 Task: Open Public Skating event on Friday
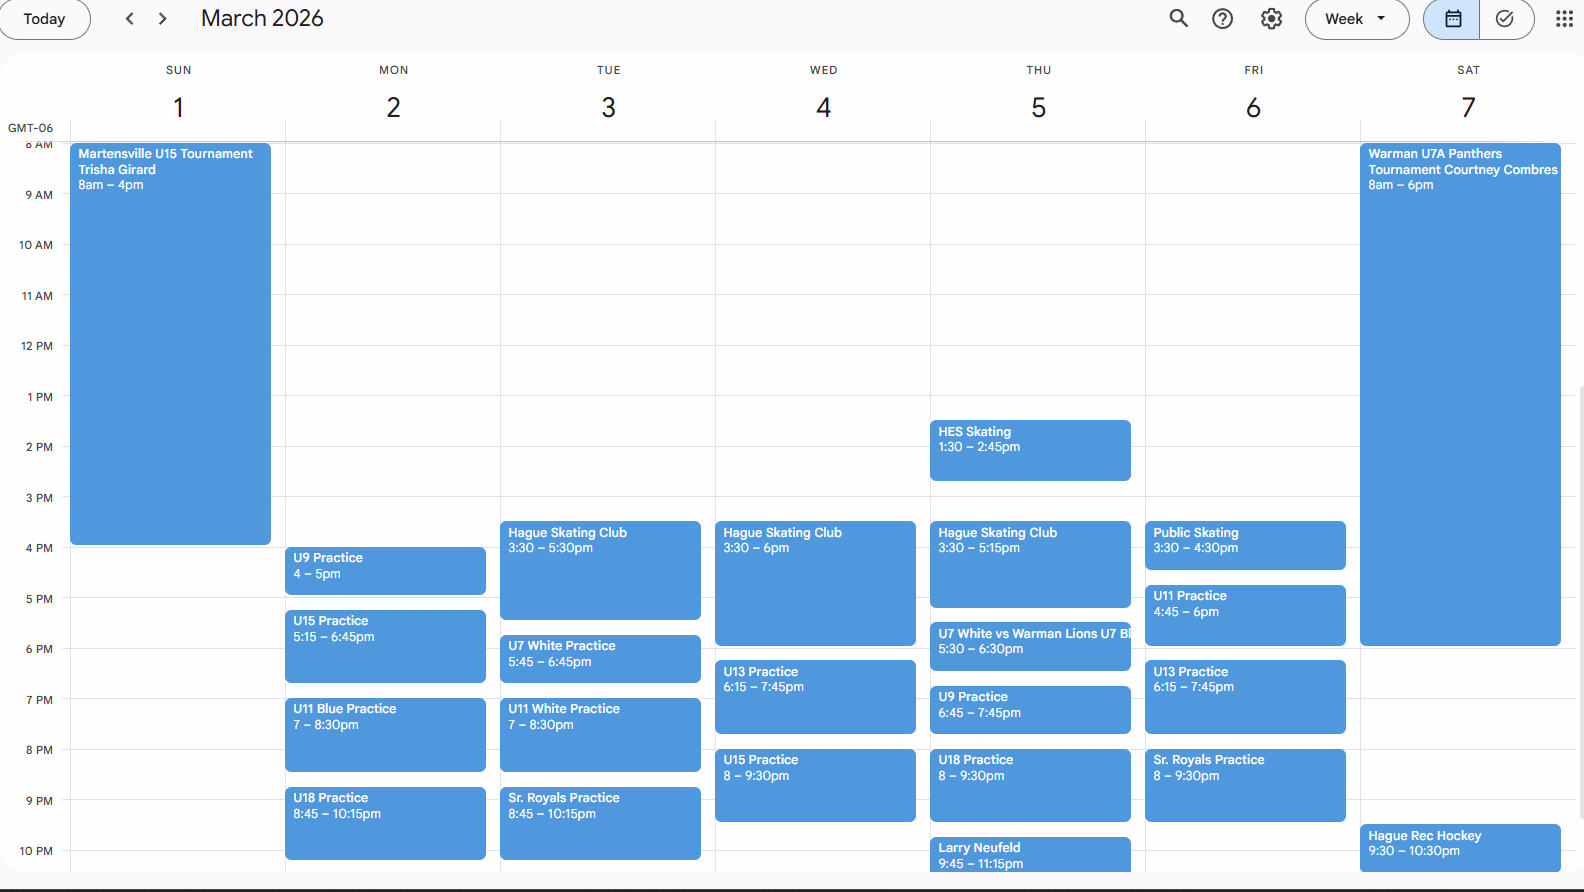click(1245, 545)
